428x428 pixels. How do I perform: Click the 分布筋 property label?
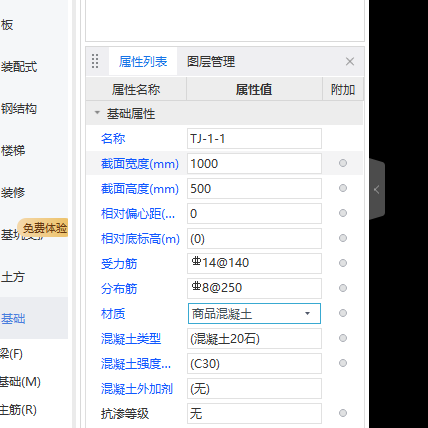pyautogui.click(x=119, y=289)
